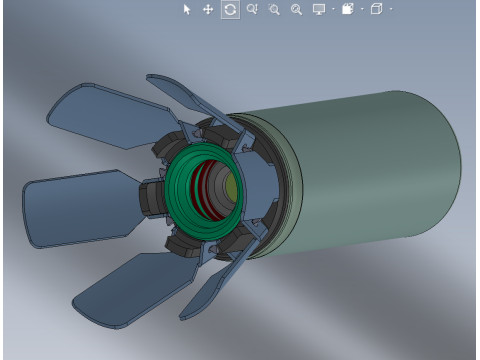Expand the clapperboard dropdown arrow
Screen dimensions: 480x360
[362, 9]
